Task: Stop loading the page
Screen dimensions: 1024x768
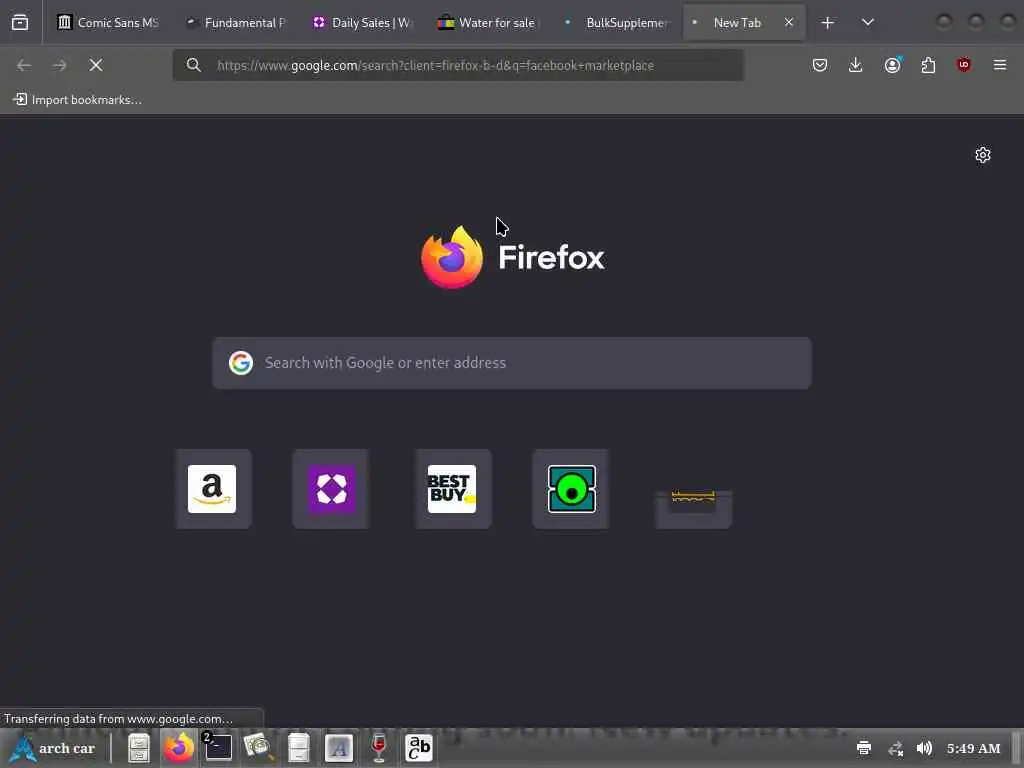Action: click(x=96, y=65)
